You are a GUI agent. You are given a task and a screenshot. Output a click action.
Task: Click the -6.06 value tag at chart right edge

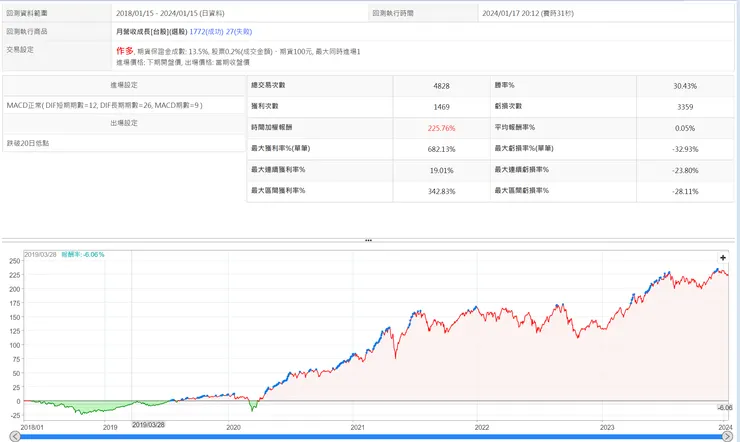pos(725,408)
